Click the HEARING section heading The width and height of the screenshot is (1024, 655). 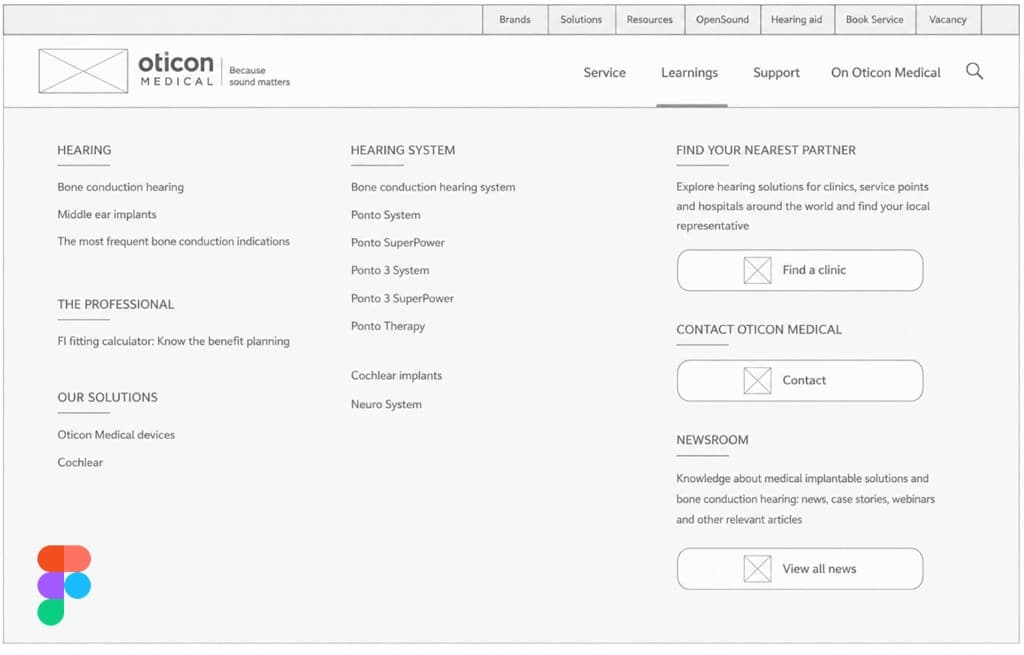point(84,150)
